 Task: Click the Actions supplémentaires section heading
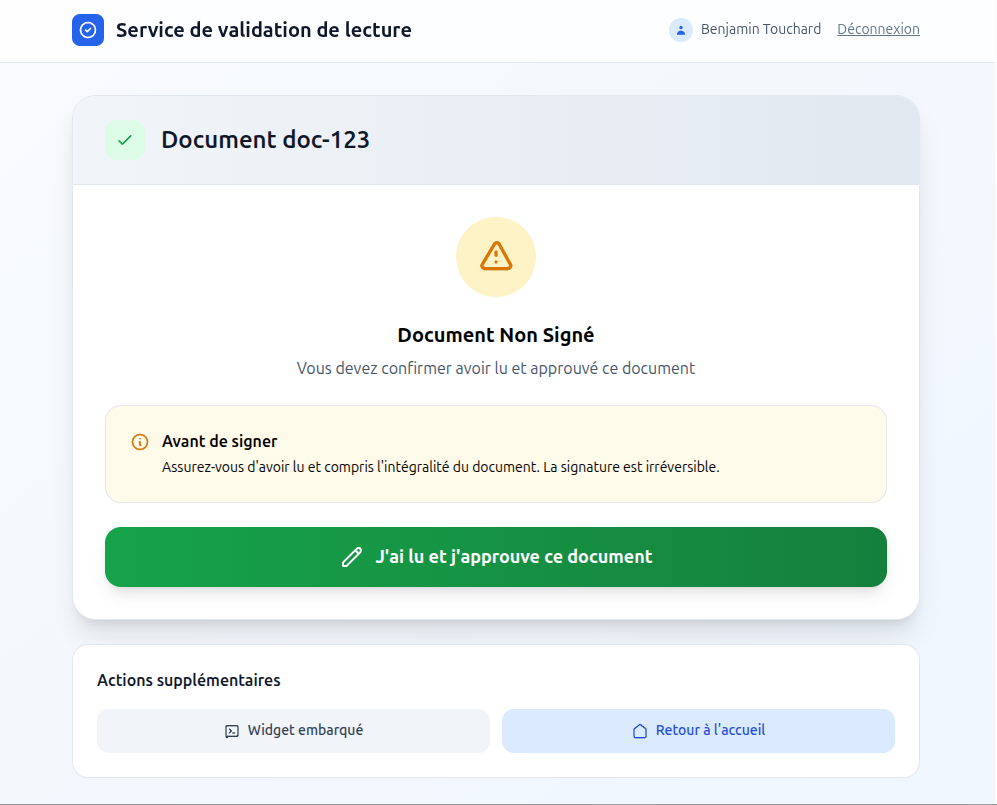coord(189,680)
